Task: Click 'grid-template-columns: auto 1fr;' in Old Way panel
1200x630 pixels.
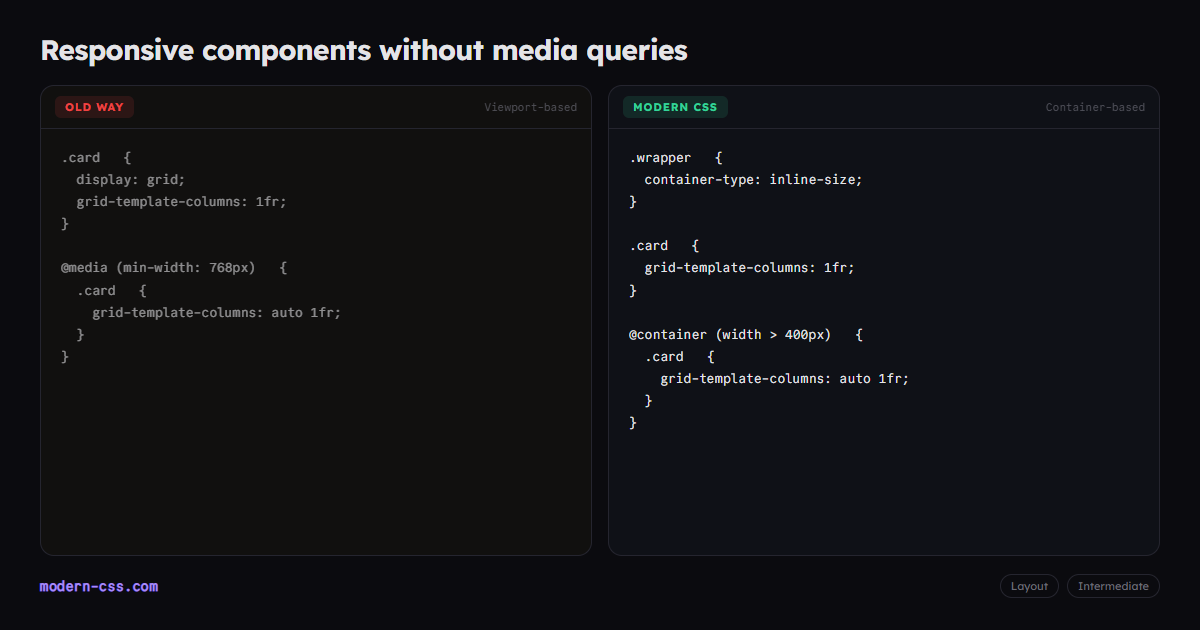Action: [217, 312]
